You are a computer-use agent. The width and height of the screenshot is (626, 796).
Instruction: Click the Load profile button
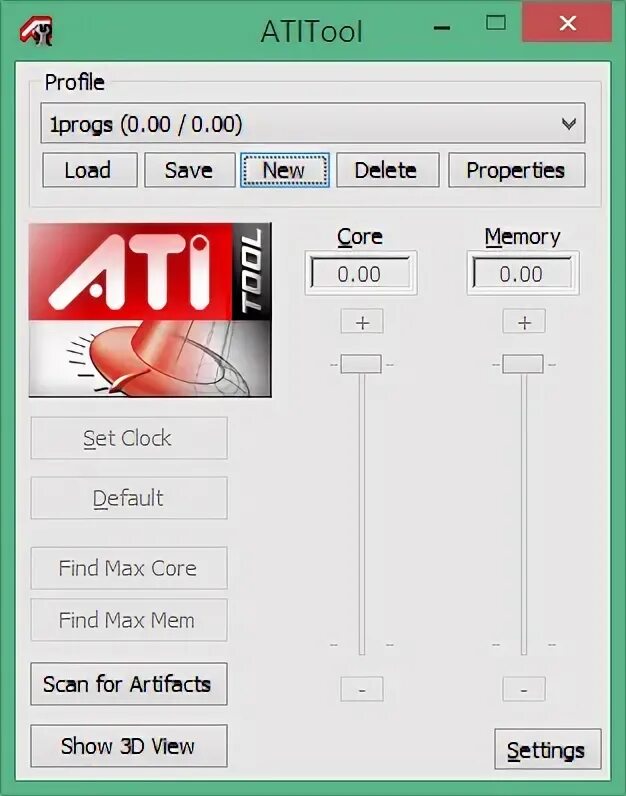pos(90,170)
